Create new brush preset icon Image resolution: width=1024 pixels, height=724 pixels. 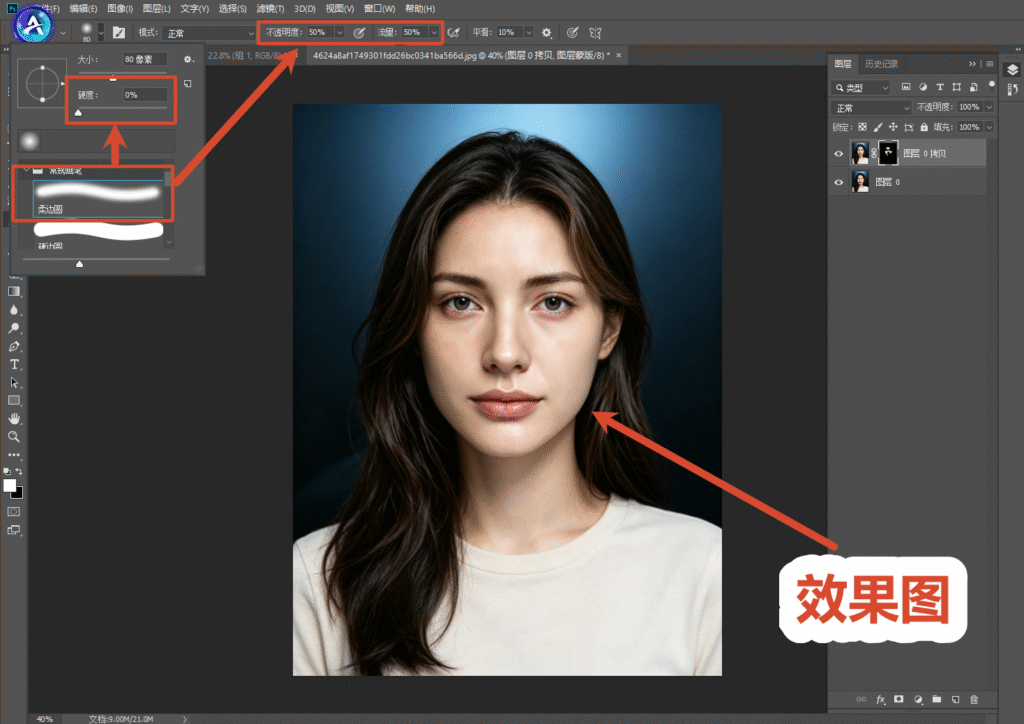point(188,84)
